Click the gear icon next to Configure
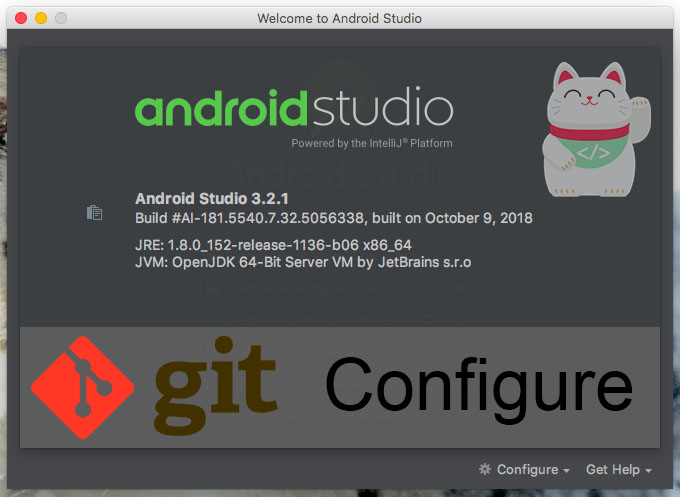The width and height of the screenshot is (680, 497). (485, 469)
